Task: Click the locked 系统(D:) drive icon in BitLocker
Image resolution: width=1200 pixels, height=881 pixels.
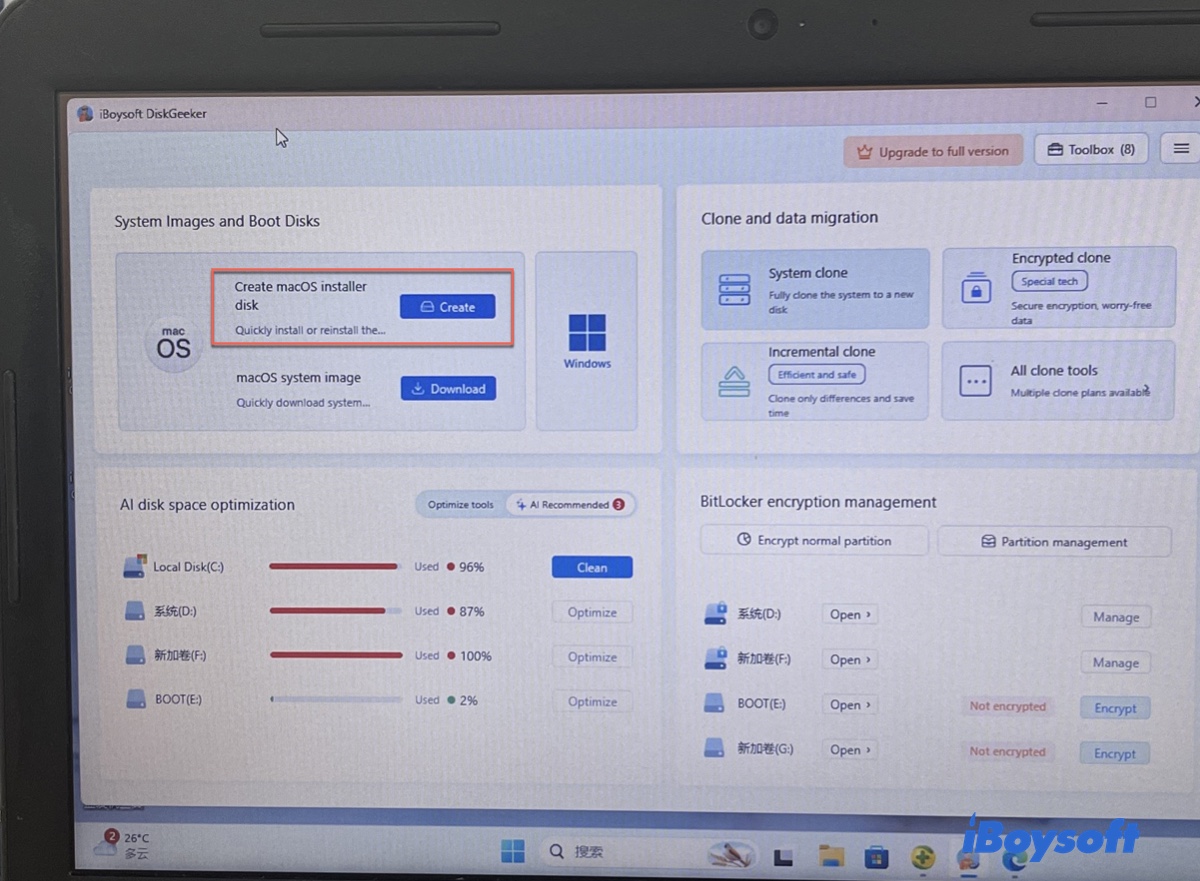Action: click(x=716, y=612)
